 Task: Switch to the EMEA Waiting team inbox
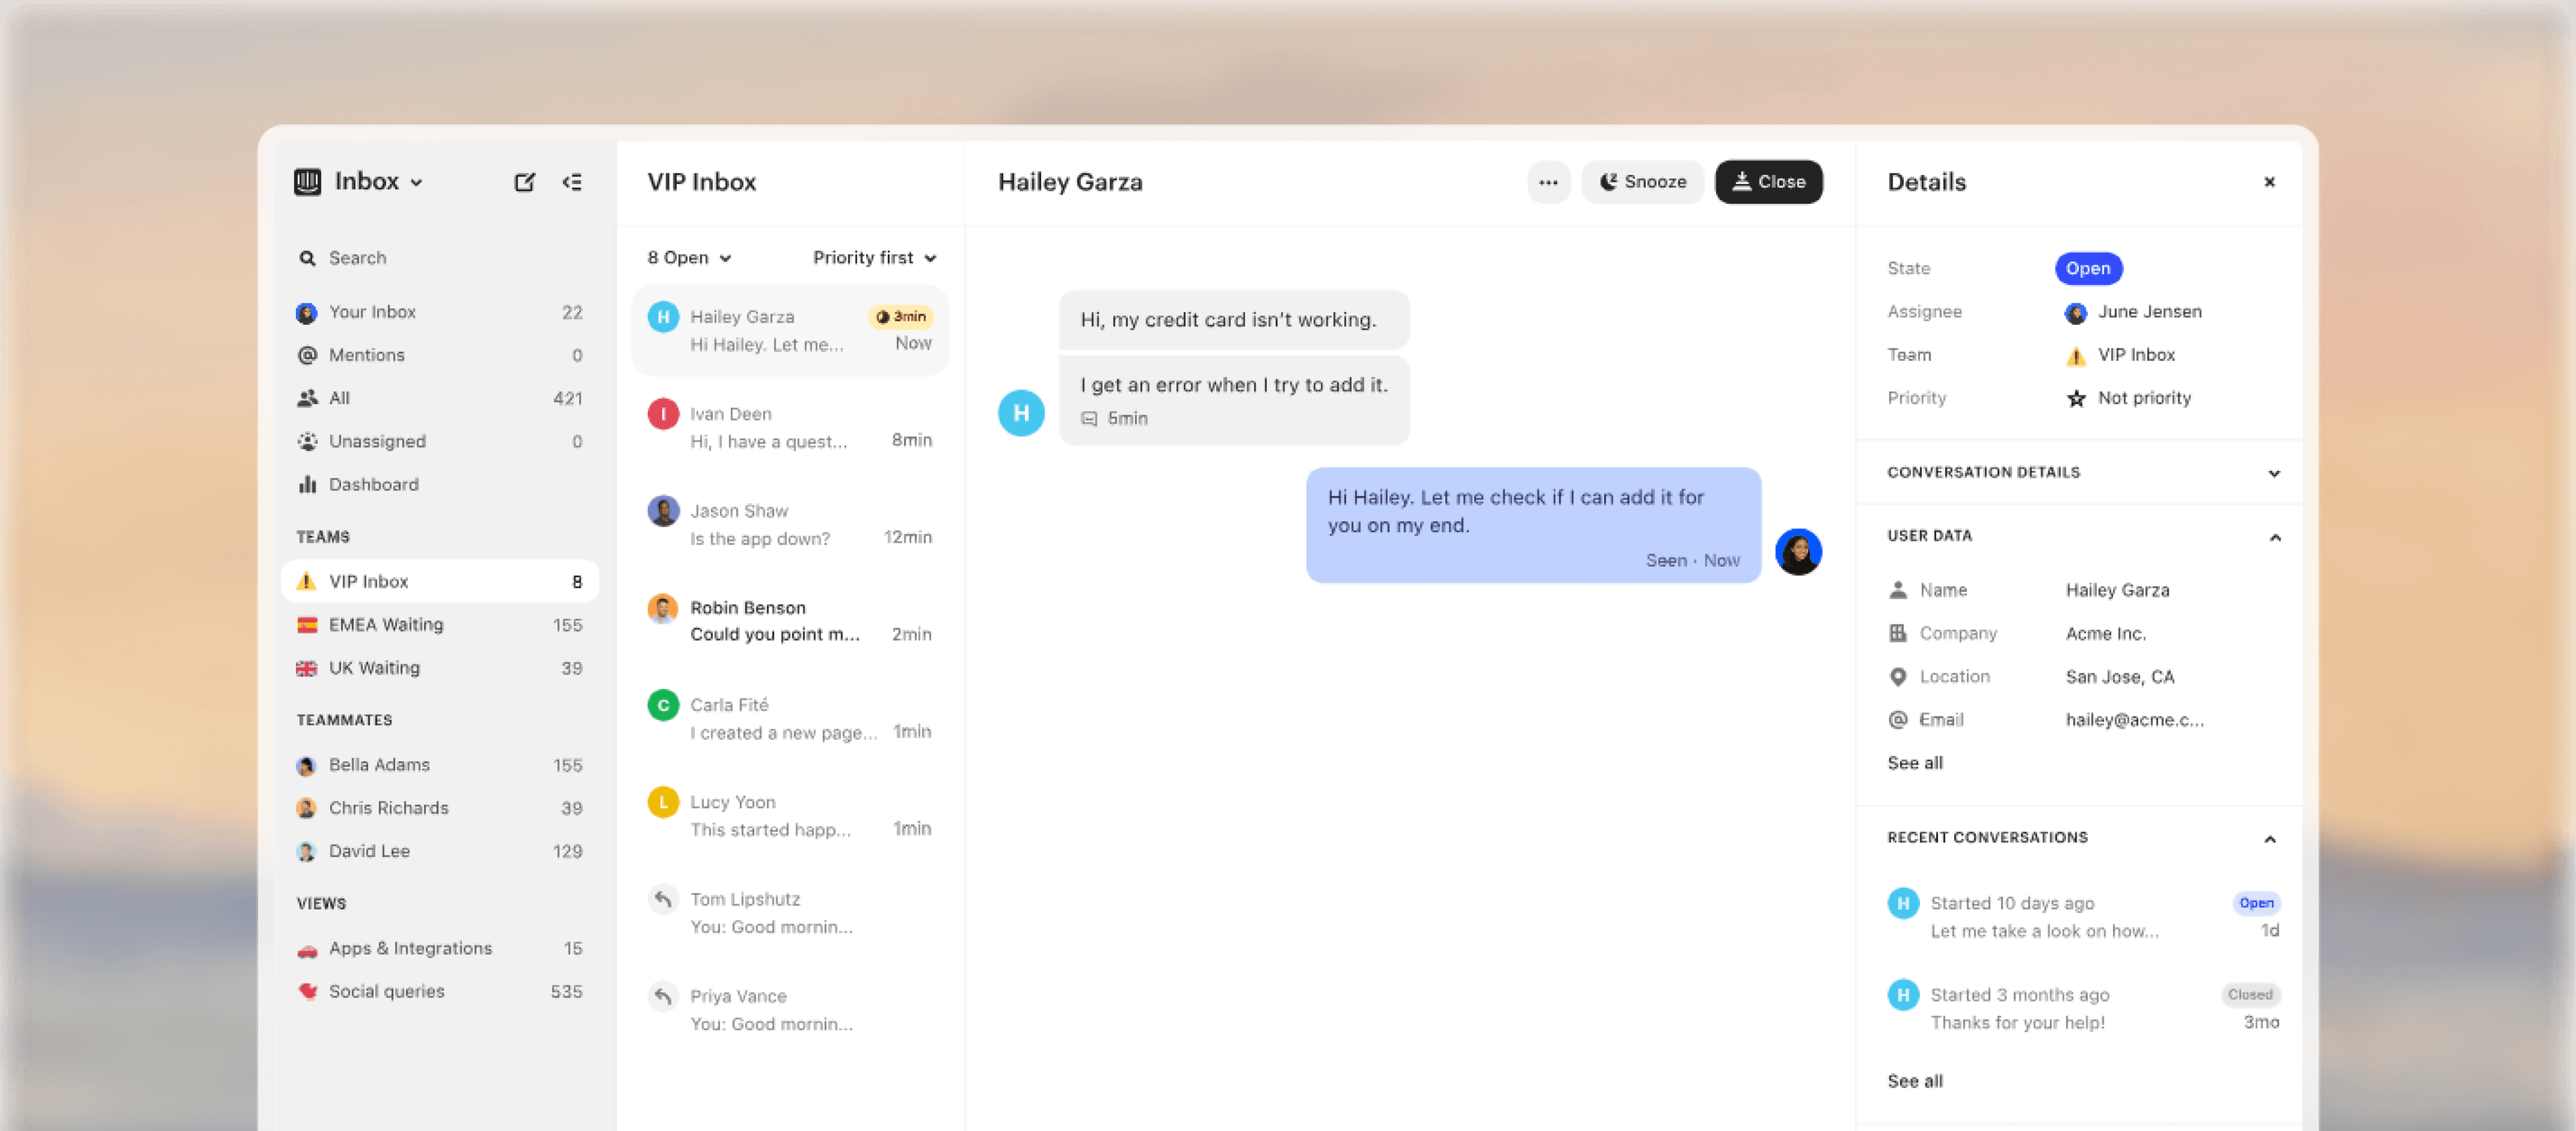(x=386, y=624)
